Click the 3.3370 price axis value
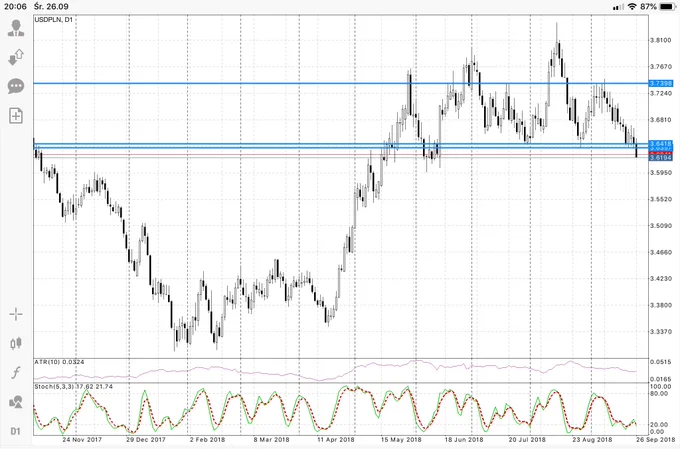Viewport: 680px width, 449px height. 660,332
